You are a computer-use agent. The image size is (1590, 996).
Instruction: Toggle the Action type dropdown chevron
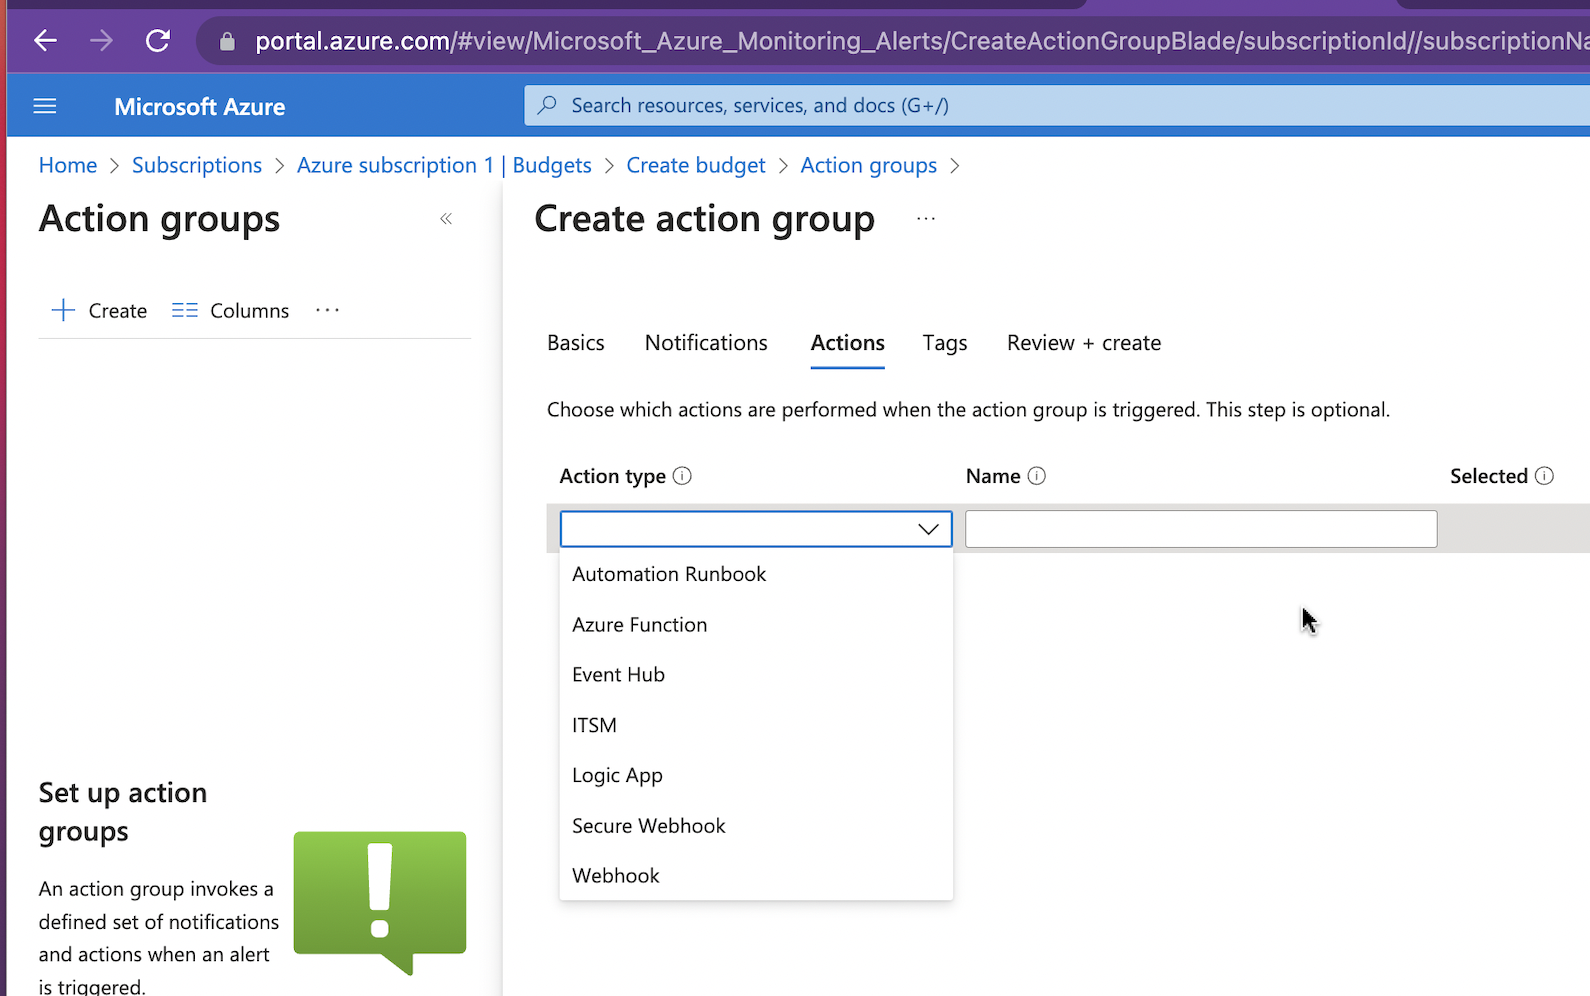tap(928, 529)
